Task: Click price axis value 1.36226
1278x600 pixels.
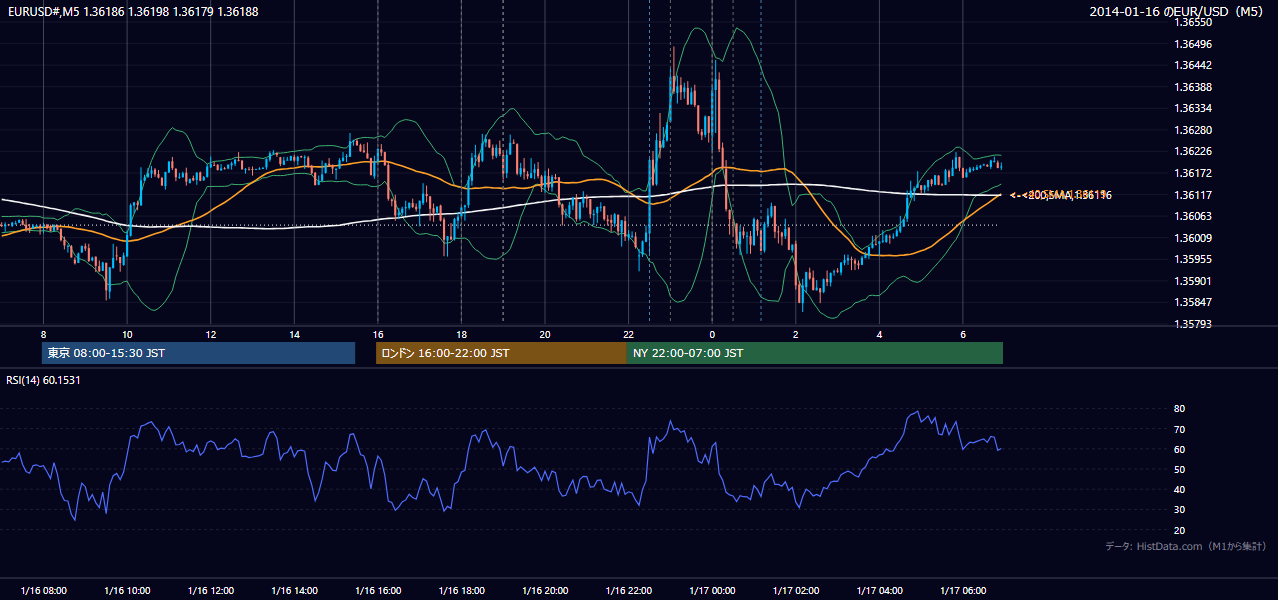Action: [x=1192, y=152]
